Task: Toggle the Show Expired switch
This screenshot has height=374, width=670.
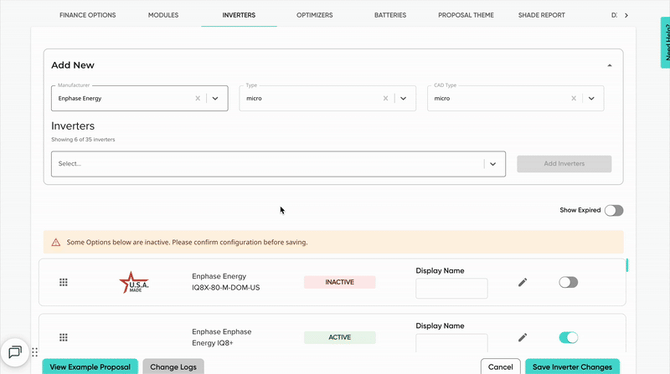Action: click(614, 210)
